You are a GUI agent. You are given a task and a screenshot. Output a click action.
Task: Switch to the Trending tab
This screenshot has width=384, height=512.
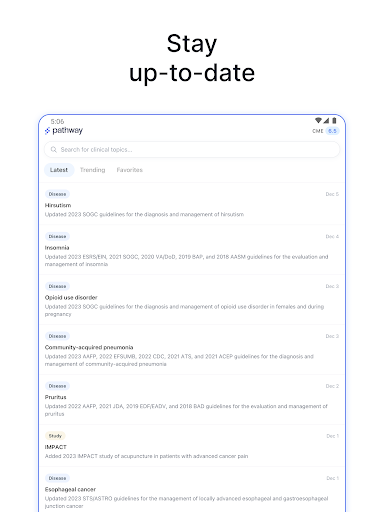93,170
